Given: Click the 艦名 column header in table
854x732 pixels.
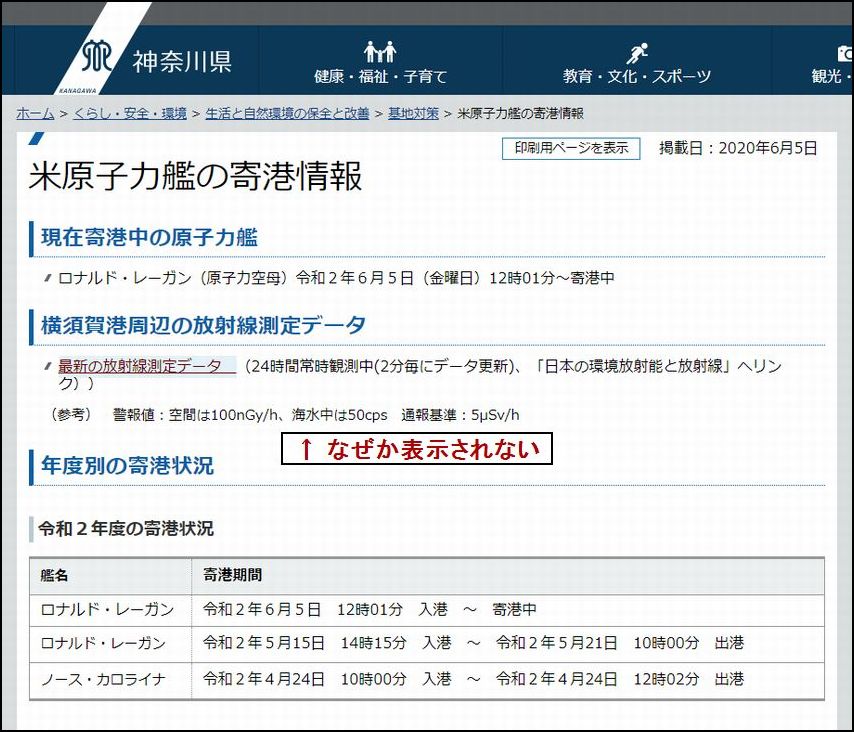Looking at the screenshot, I should click(55, 576).
